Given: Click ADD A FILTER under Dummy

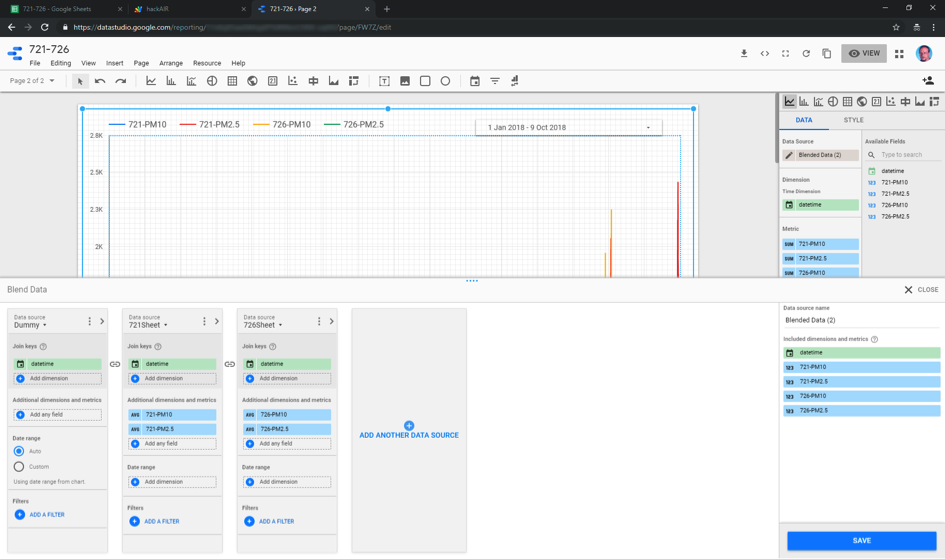Looking at the screenshot, I should (39, 515).
